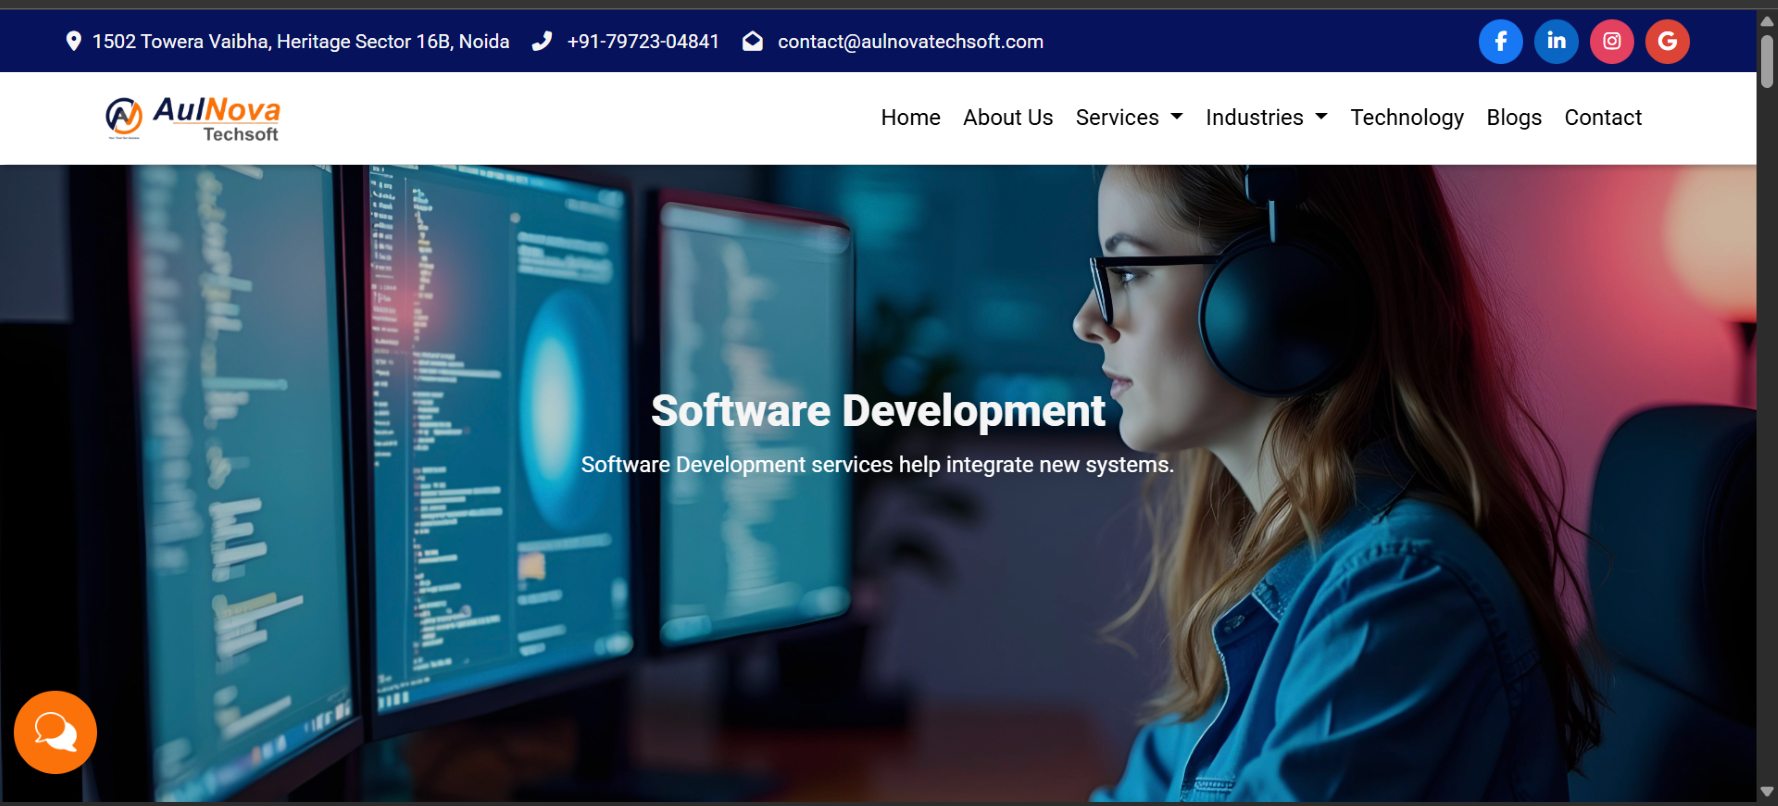Click the Software Development hero heading

point(878,411)
